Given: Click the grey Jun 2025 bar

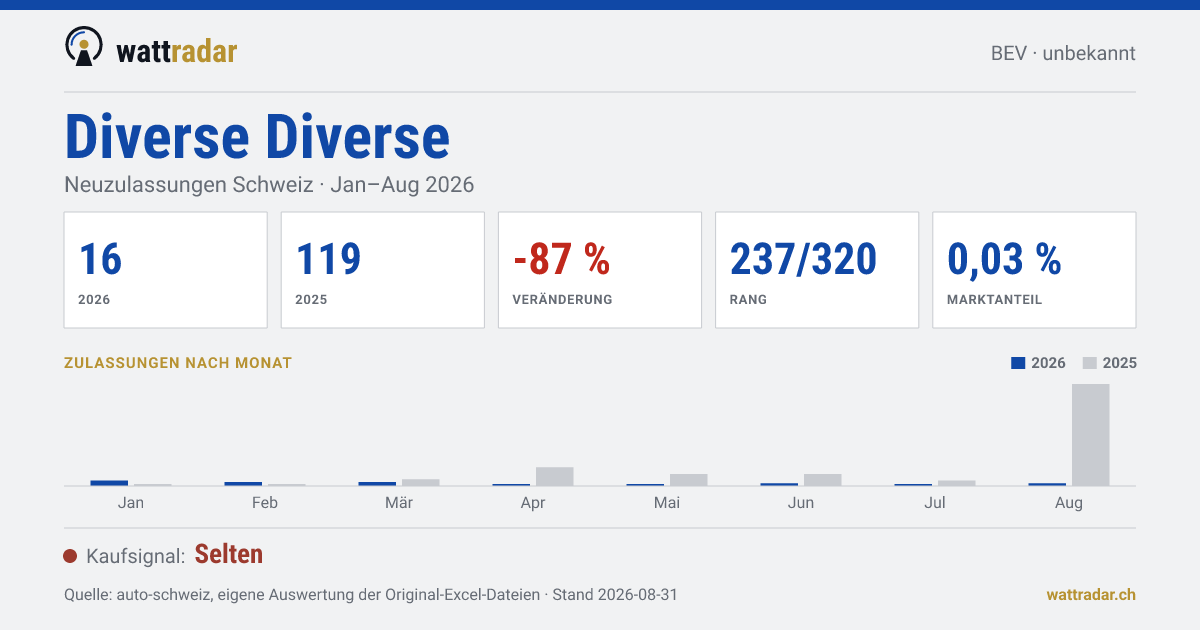Looking at the screenshot, I should (x=822, y=480).
